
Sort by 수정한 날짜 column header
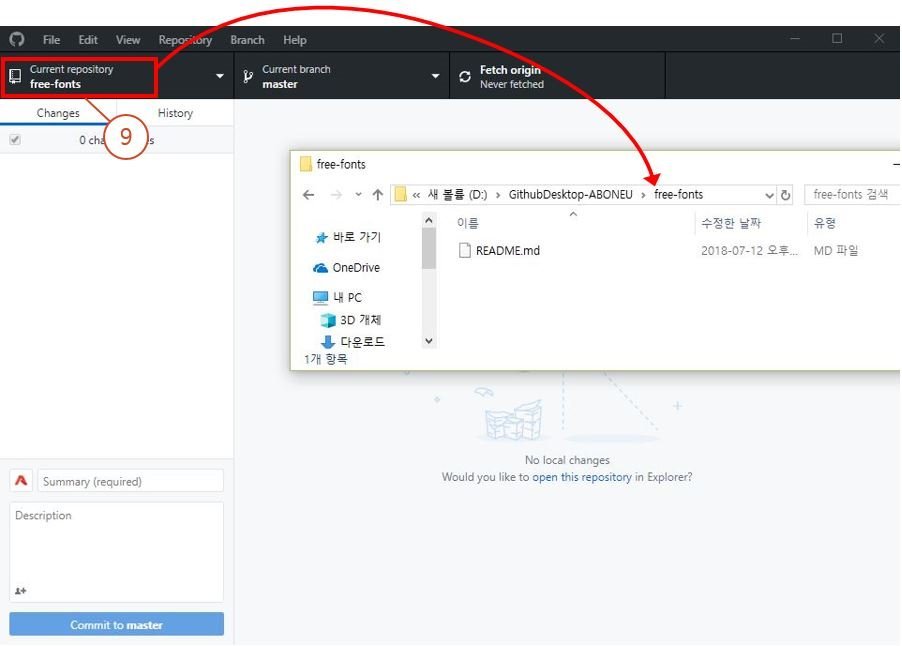point(731,223)
